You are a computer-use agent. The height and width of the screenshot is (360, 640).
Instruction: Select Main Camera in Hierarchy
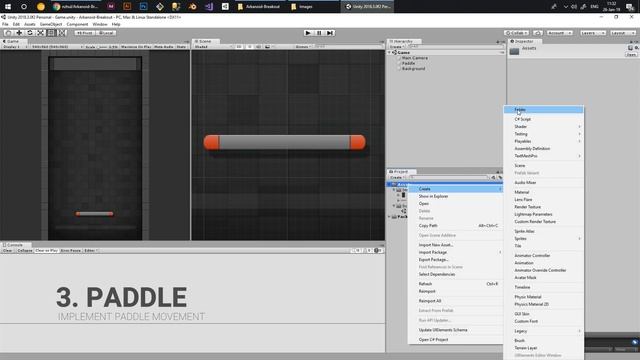click(415, 58)
